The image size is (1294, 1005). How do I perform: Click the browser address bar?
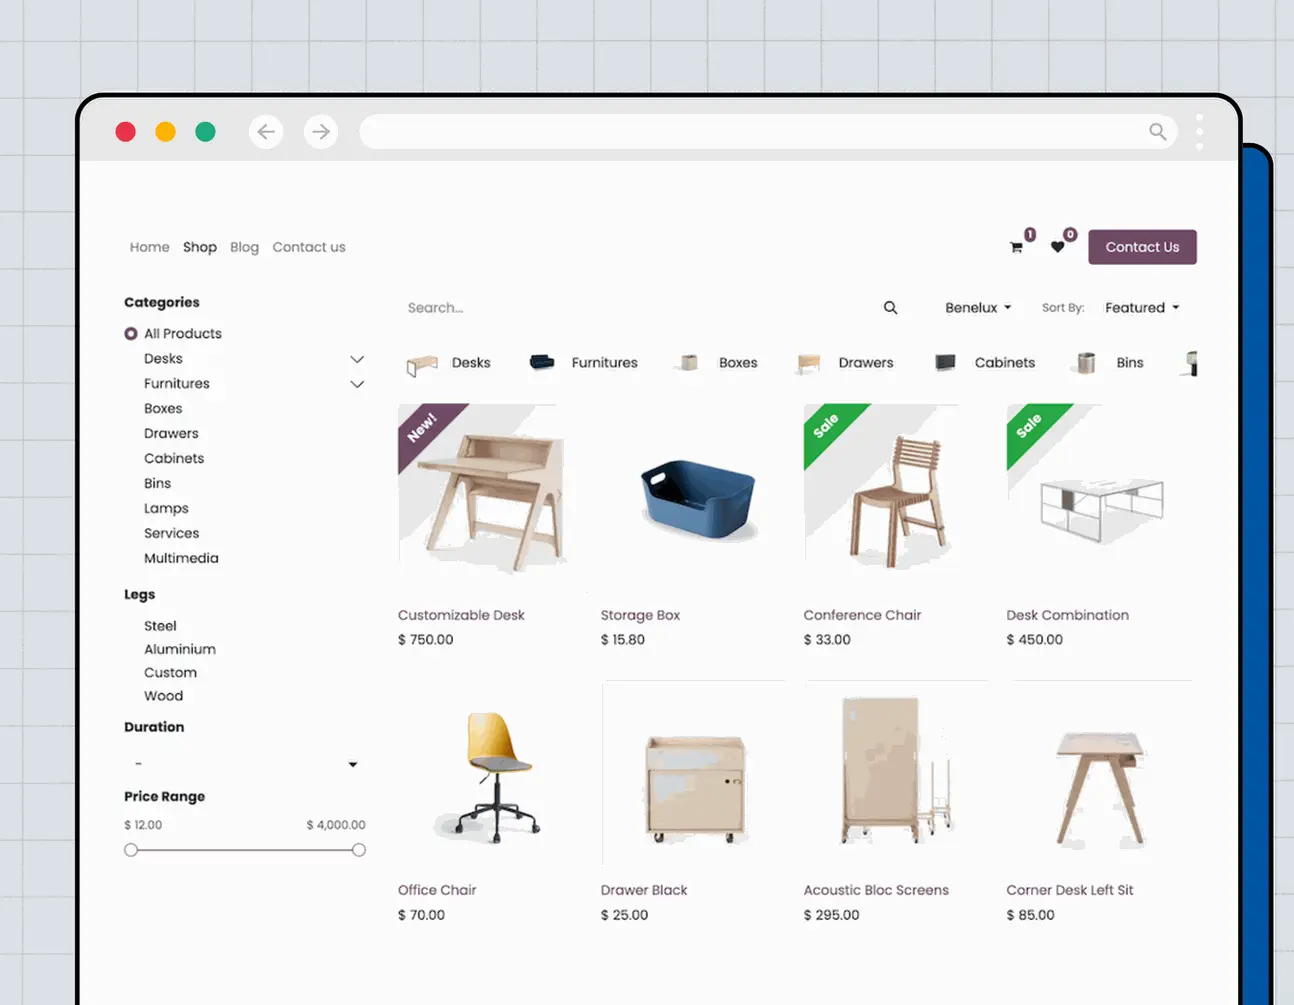768,131
